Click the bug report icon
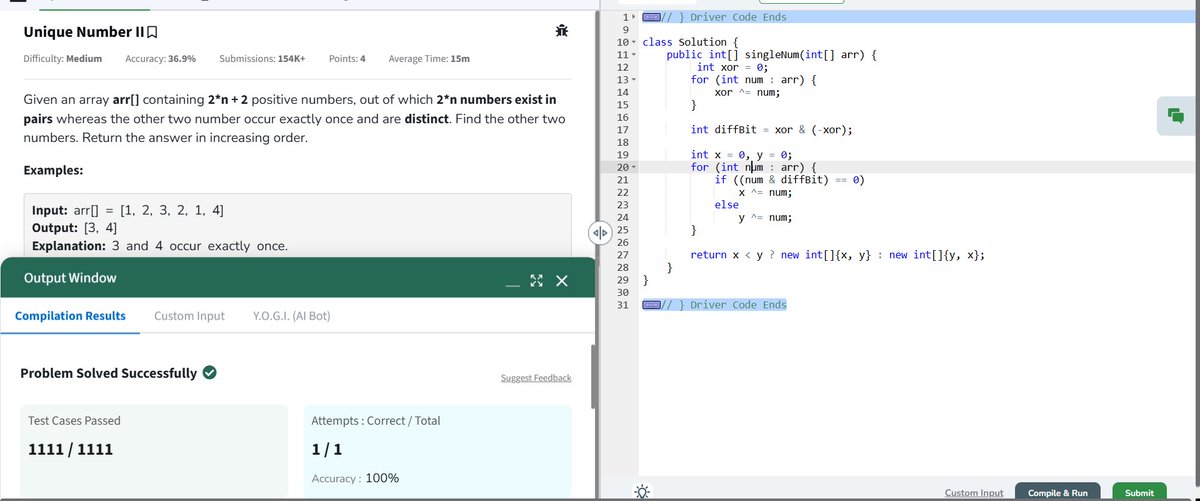The height and width of the screenshot is (501, 1200). pos(561,33)
